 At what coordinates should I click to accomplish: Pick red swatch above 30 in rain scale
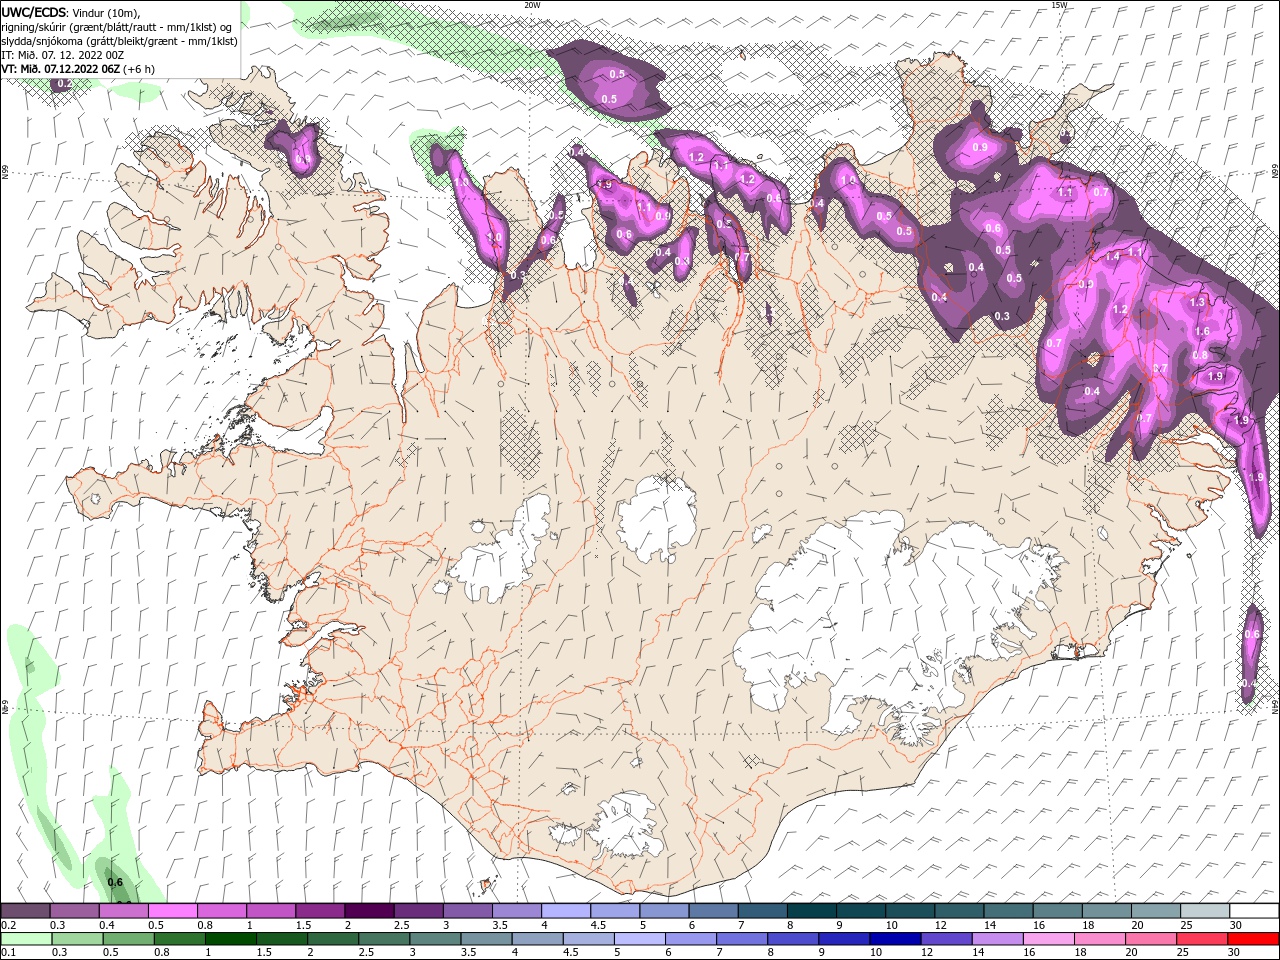(1254, 939)
